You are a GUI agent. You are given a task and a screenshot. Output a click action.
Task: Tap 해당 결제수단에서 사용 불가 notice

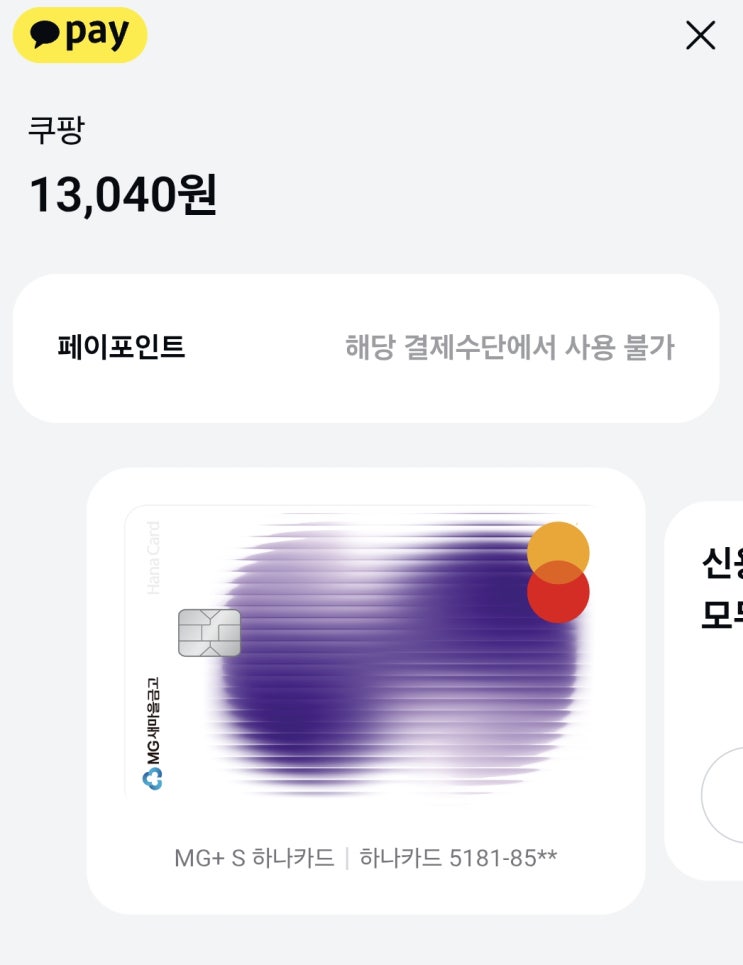(509, 347)
